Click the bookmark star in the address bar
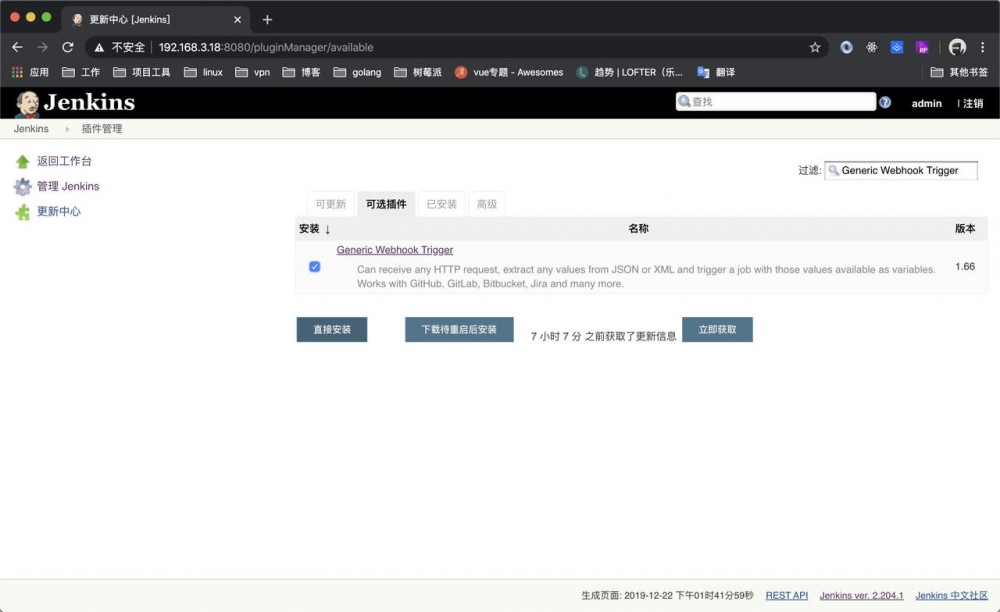 (814, 46)
